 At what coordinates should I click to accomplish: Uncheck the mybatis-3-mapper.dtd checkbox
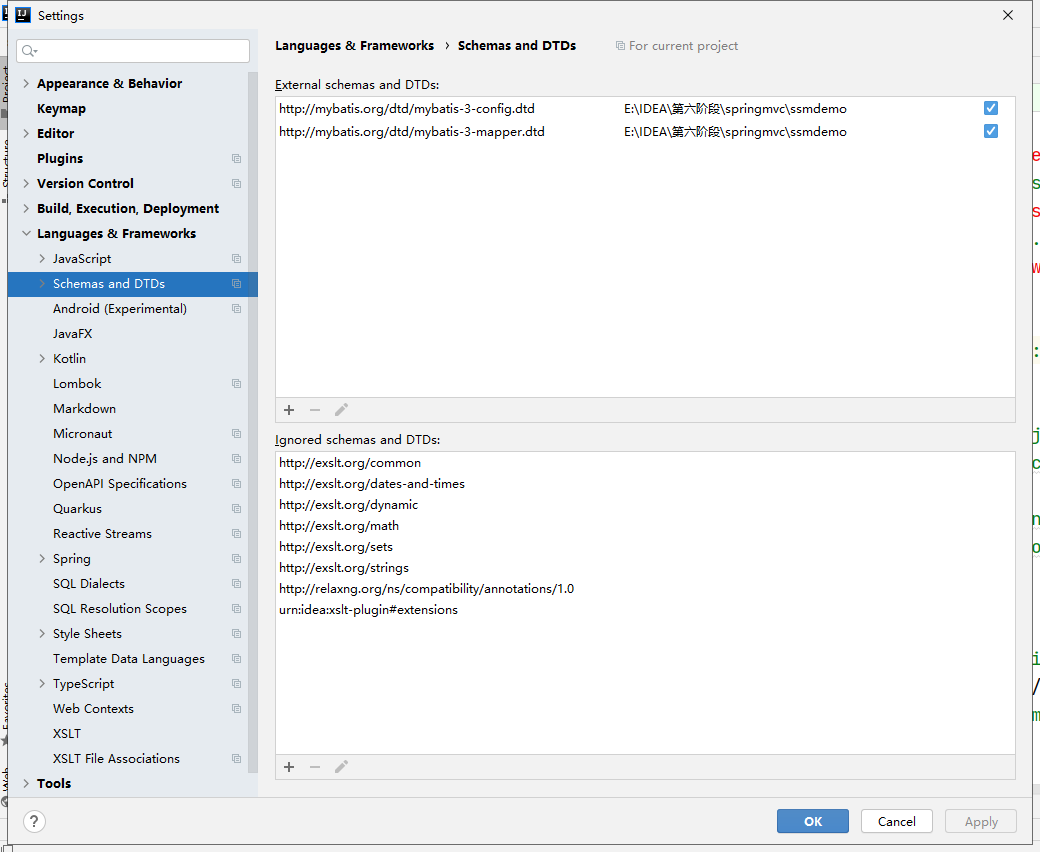pyautogui.click(x=991, y=131)
